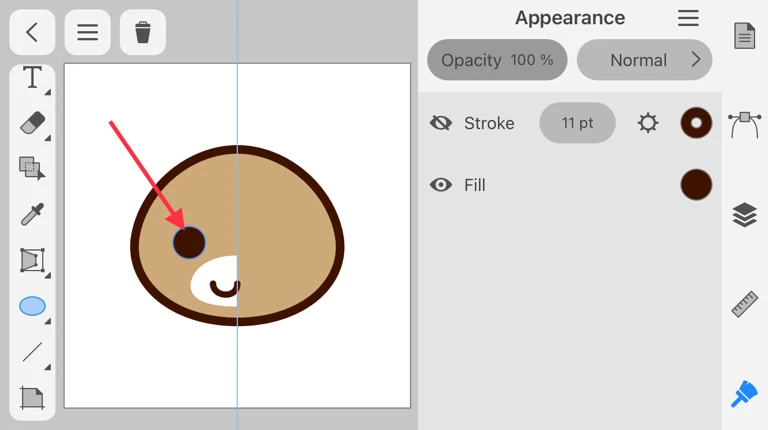Select the Ellipse shape tool
The height and width of the screenshot is (430, 768).
[x=32, y=306]
